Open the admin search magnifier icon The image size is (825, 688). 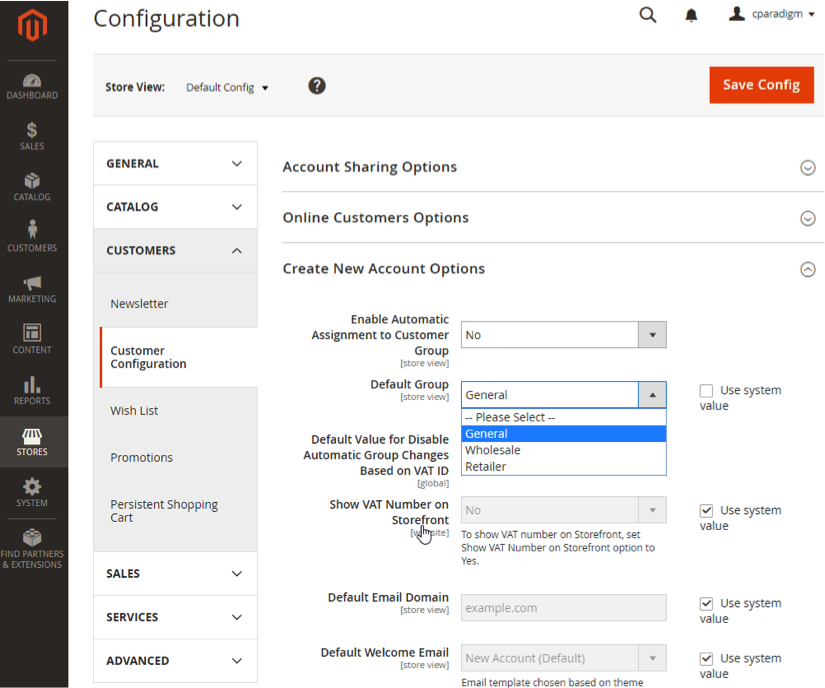click(647, 15)
